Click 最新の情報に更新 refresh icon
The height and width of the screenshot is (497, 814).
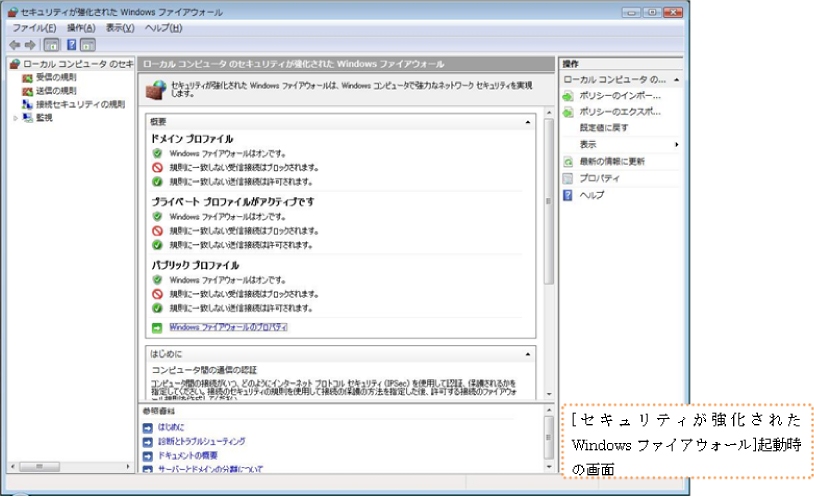pyautogui.click(x=568, y=161)
